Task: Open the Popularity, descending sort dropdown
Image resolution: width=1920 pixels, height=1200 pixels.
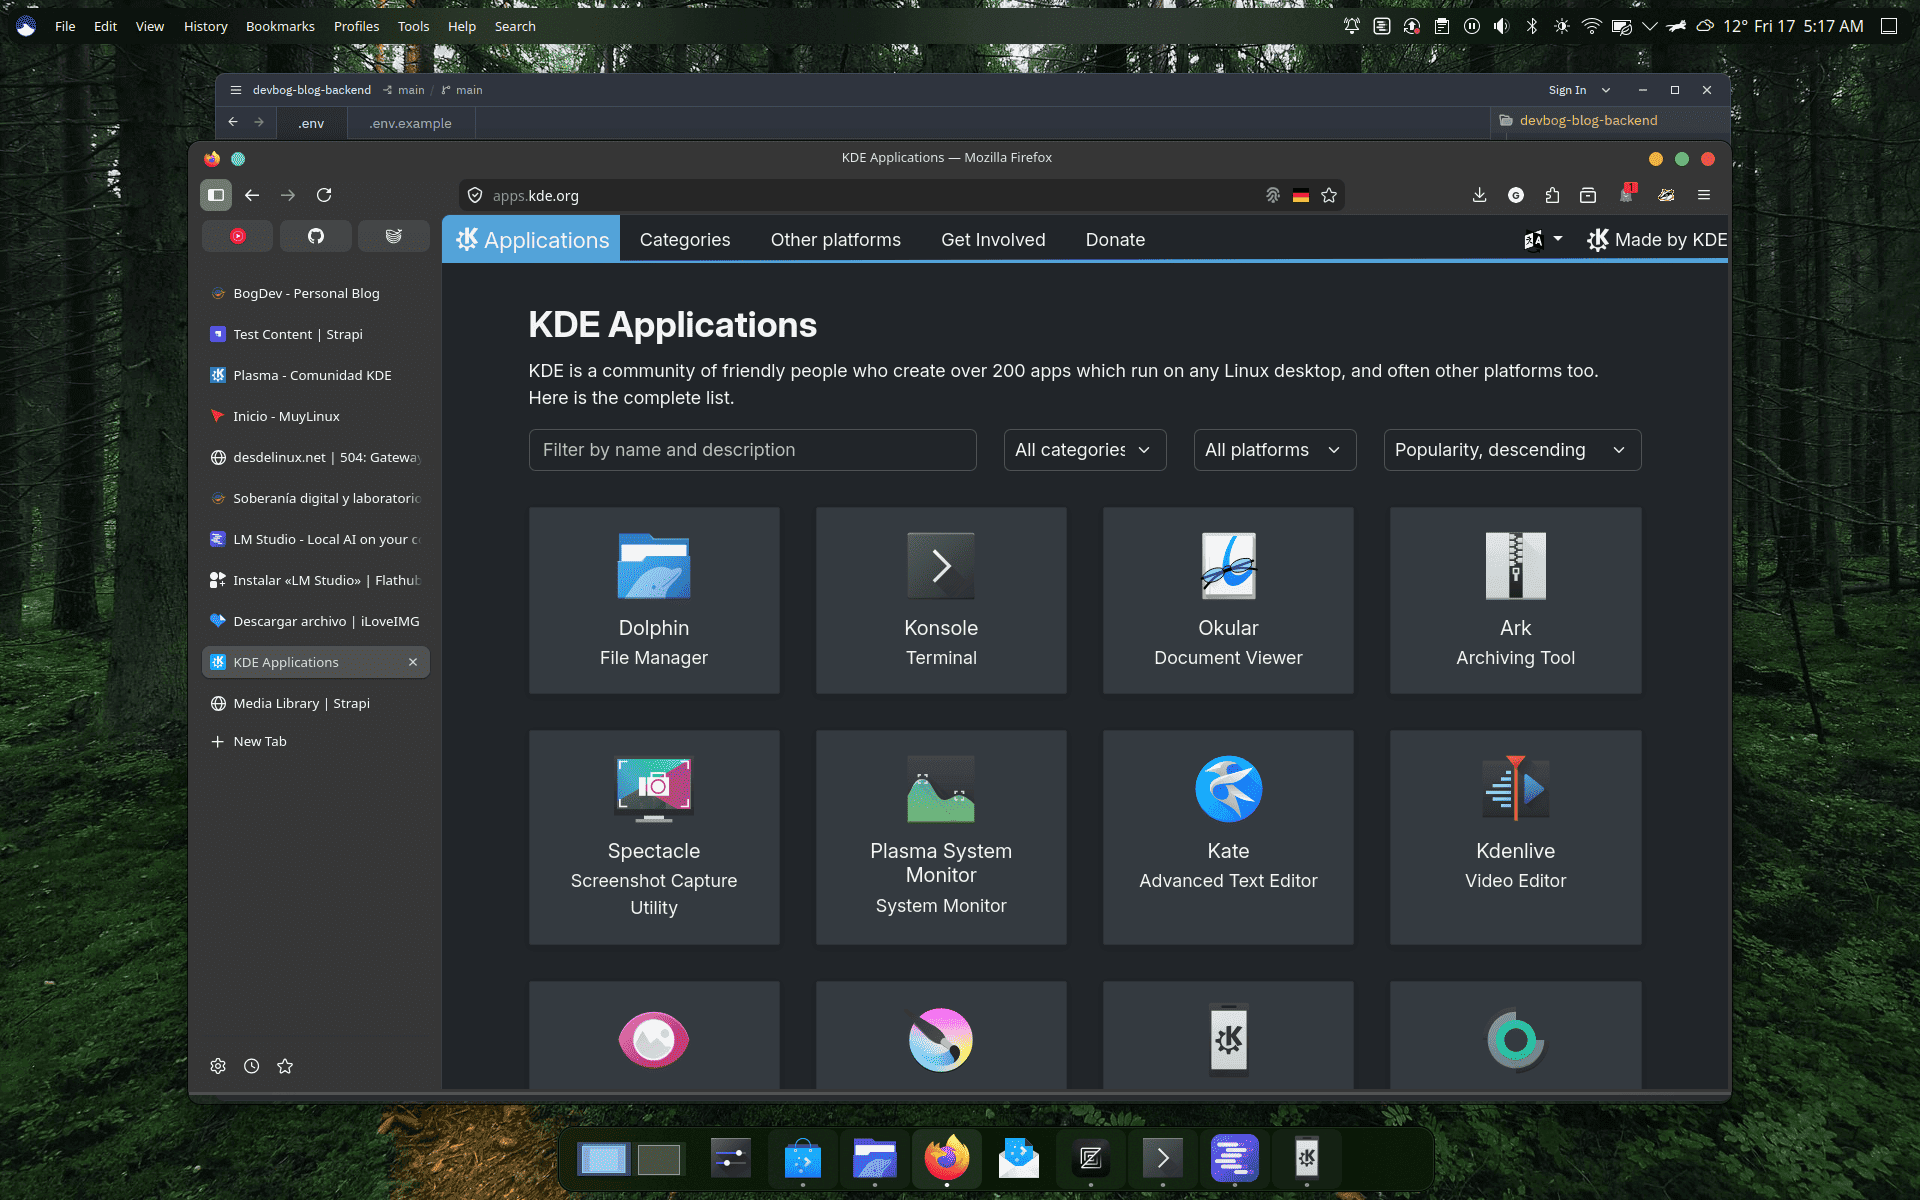Action: click(x=1512, y=450)
